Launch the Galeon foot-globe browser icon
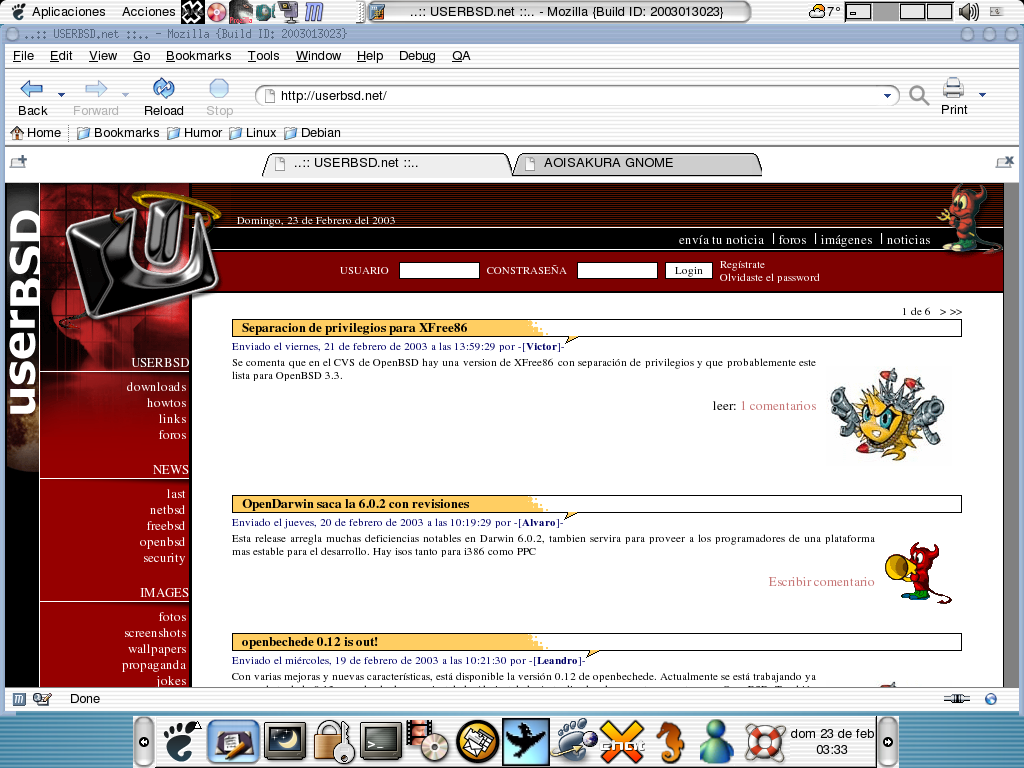This screenshot has width=1024, height=768. [x=574, y=741]
